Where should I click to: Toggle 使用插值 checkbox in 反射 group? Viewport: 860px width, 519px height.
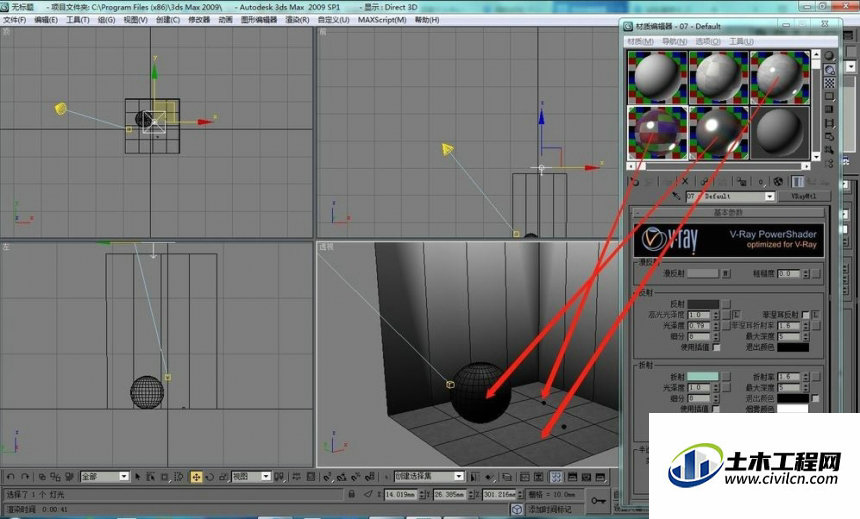(716, 347)
